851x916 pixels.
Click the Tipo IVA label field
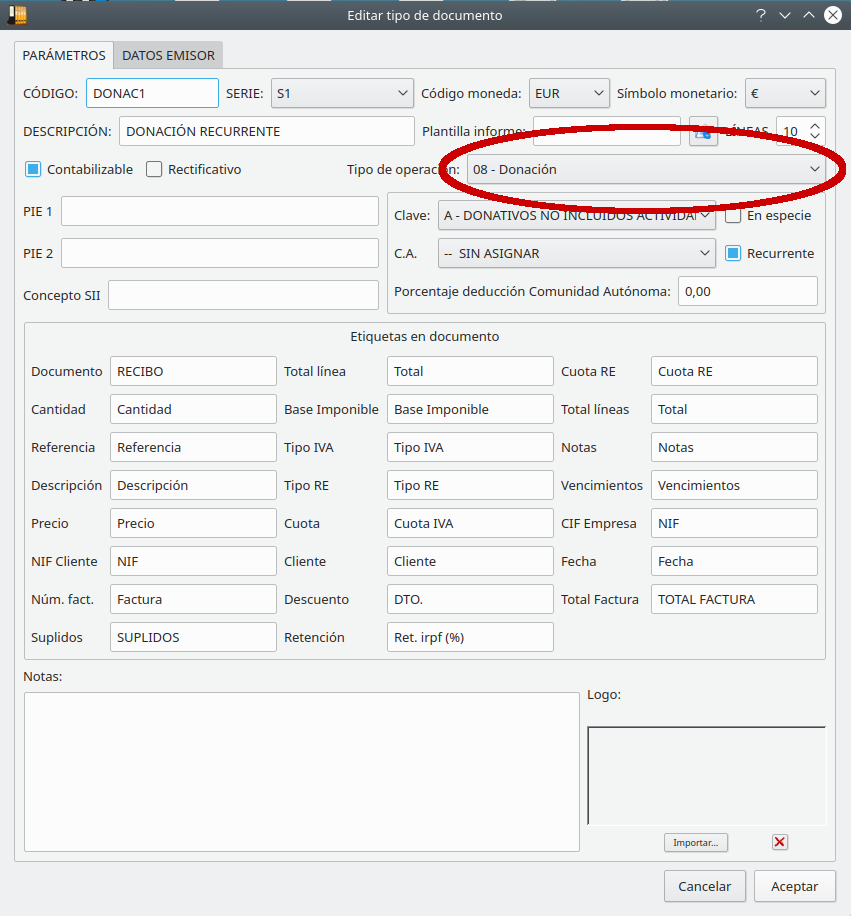coord(470,447)
